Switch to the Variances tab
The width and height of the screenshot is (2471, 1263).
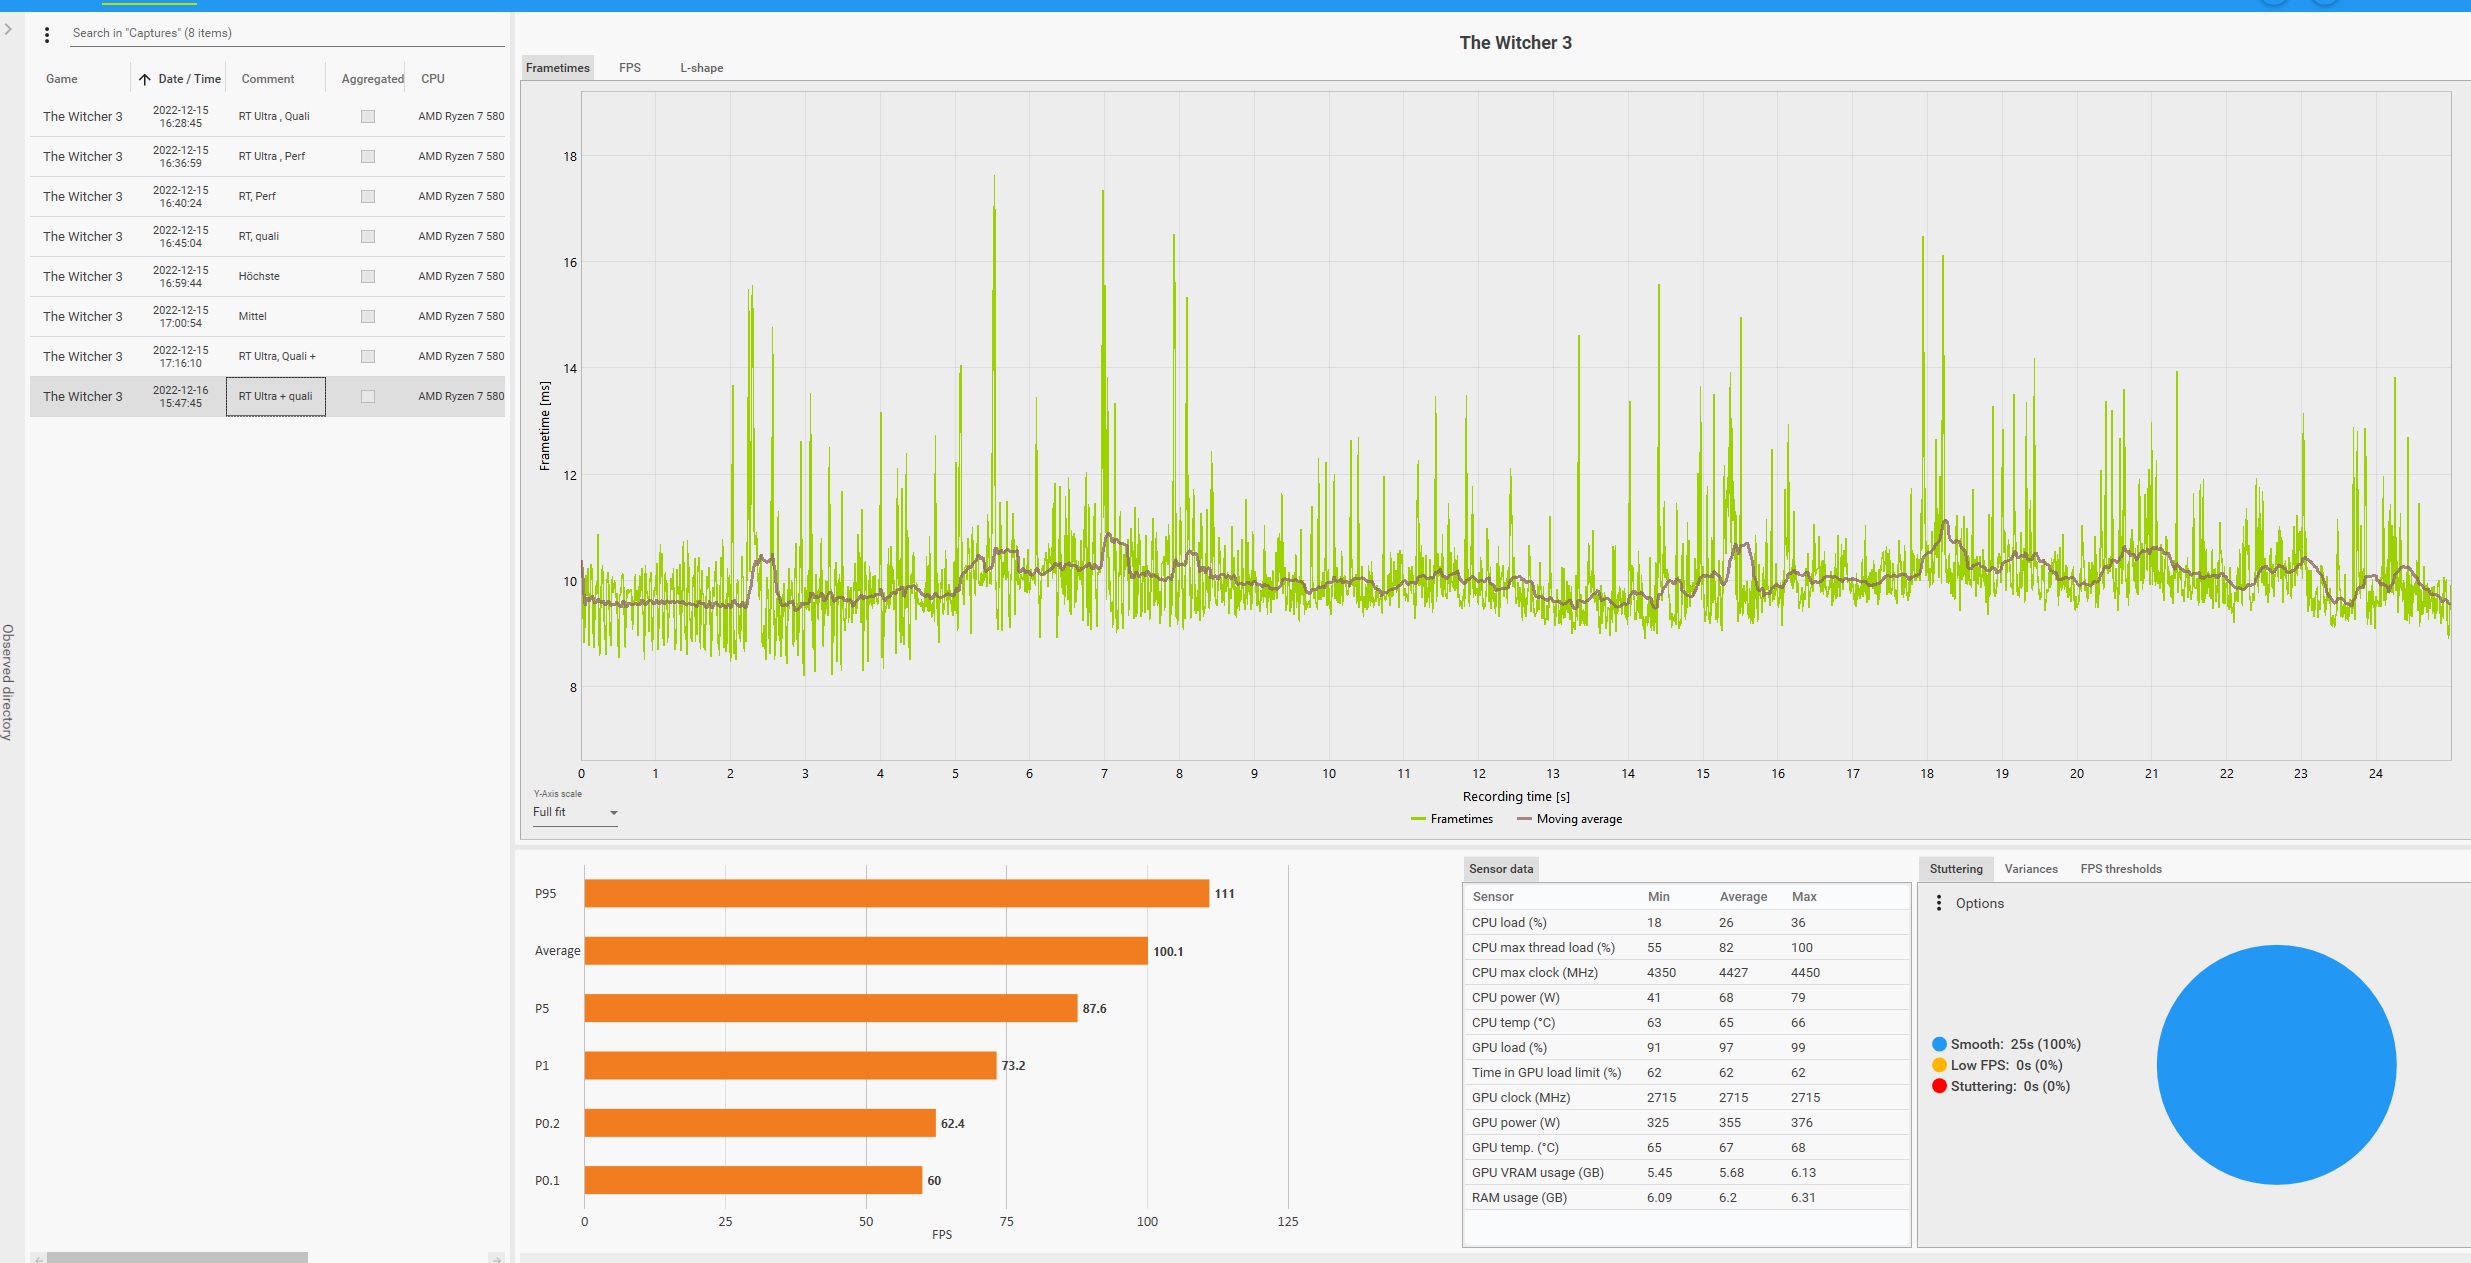point(2030,869)
